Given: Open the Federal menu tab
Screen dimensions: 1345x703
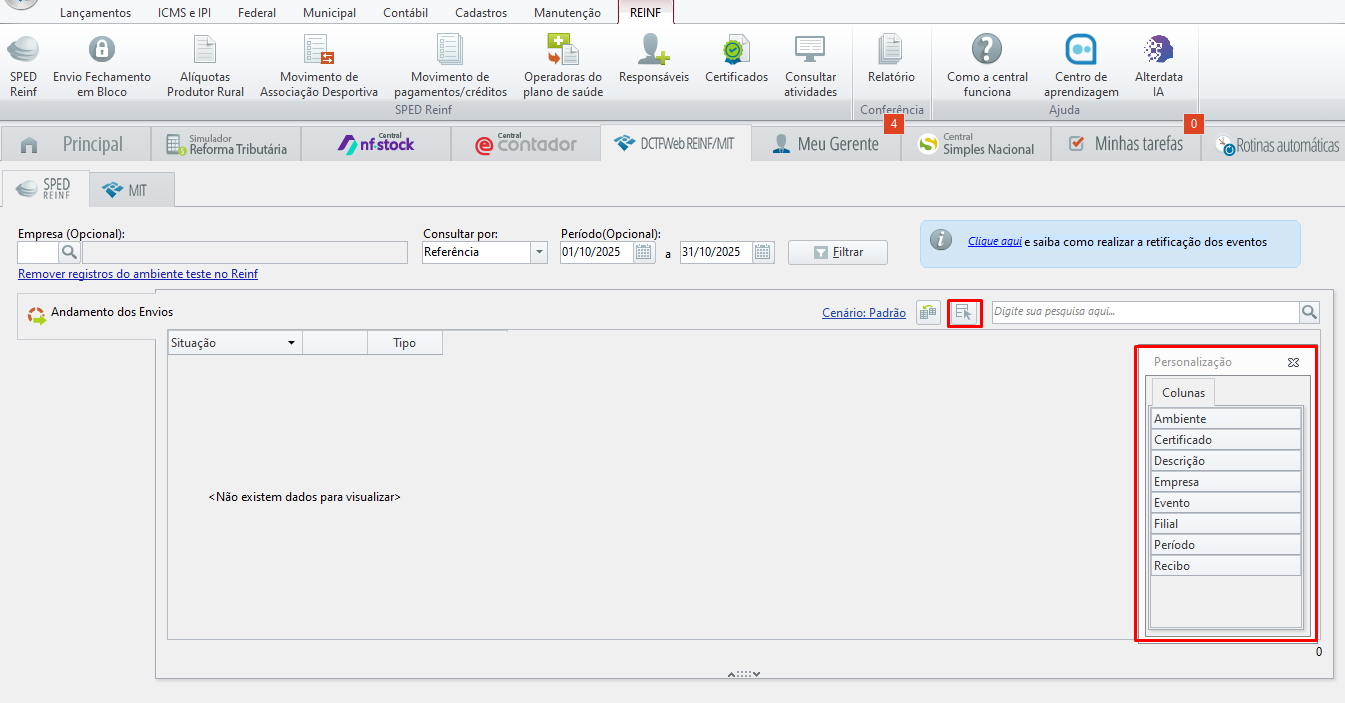Looking at the screenshot, I should click(257, 13).
